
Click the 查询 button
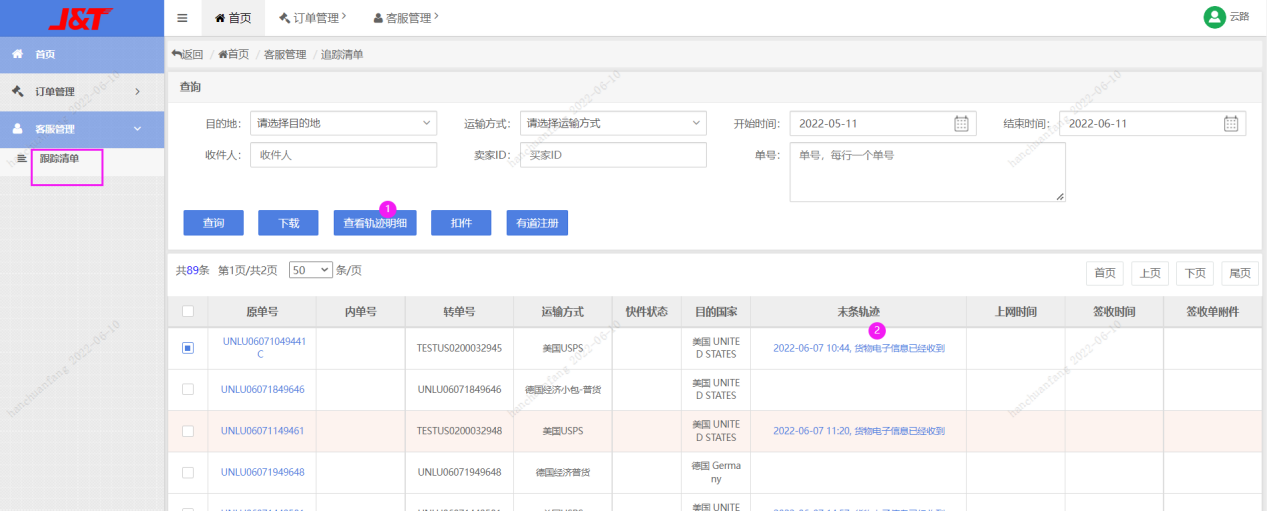coord(213,223)
